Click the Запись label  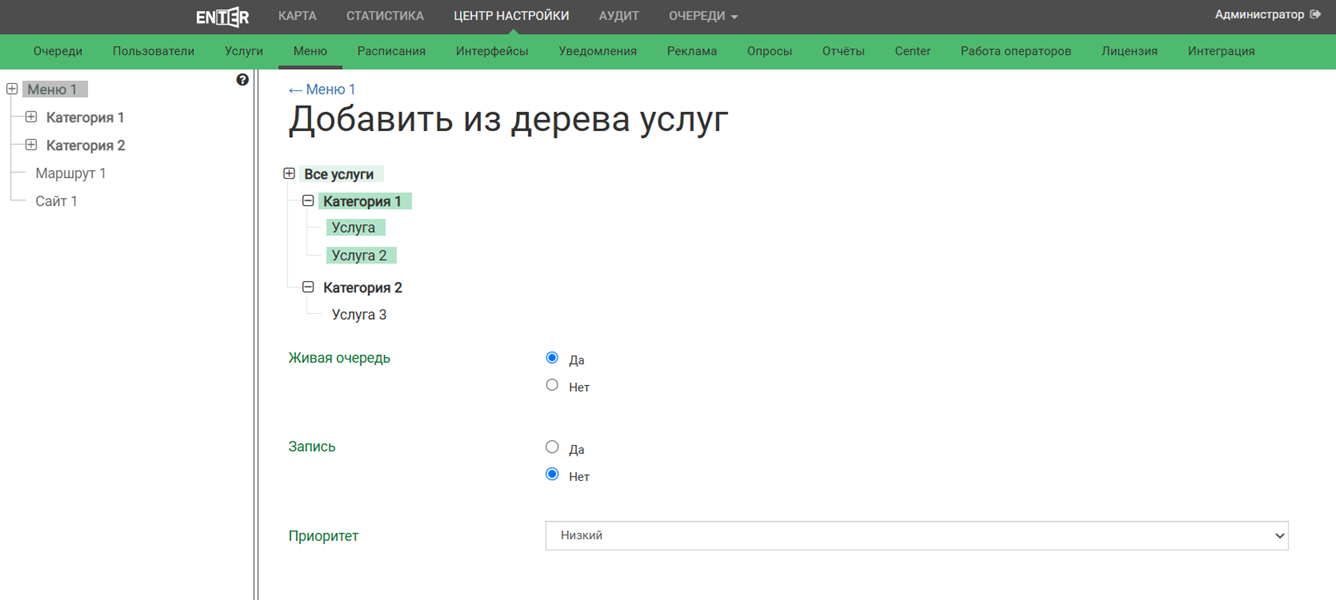click(x=312, y=446)
